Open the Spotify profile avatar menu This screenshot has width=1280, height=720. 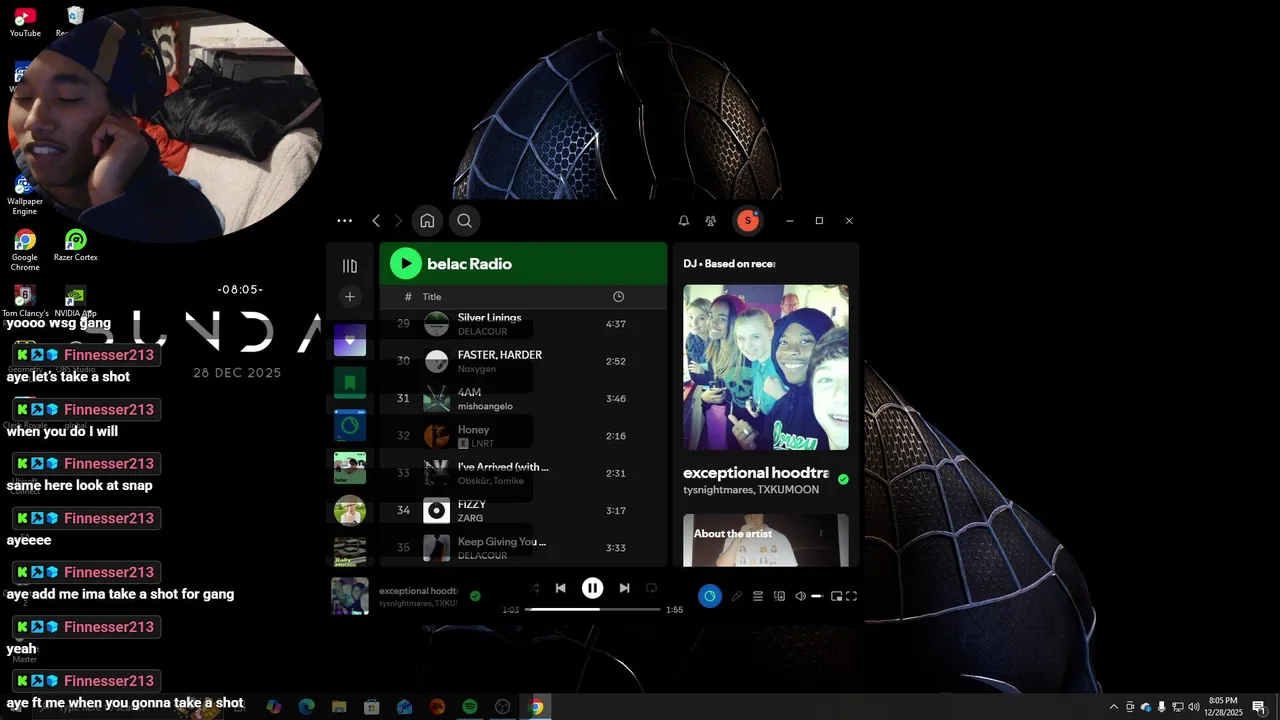[747, 221]
